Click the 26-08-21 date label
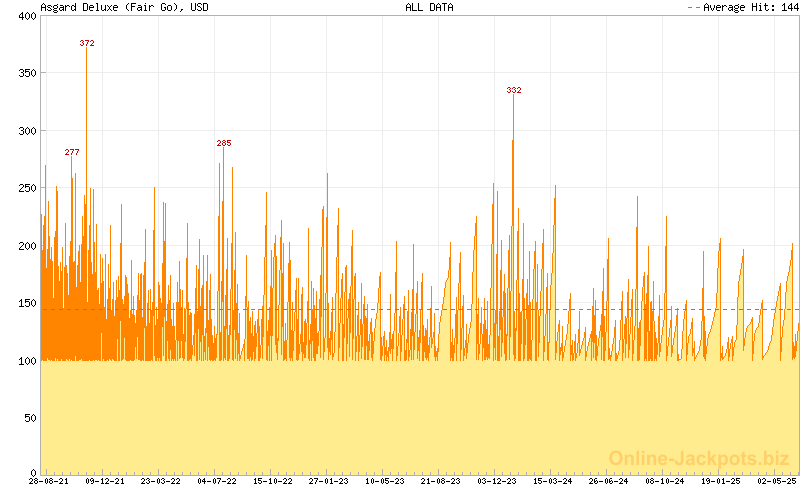The width and height of the screenshot is (800, 490). tap(48, 481)
